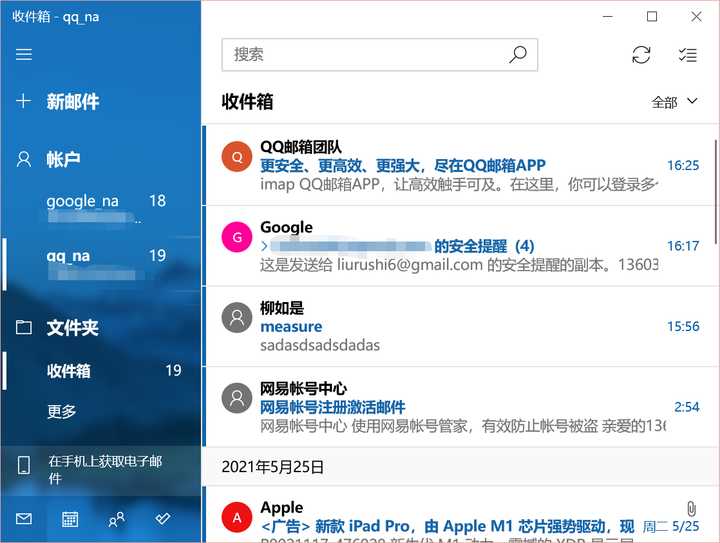Open 柳如是 measure email
This screenshot has width=720, height=543.
(x=459, y=326)
